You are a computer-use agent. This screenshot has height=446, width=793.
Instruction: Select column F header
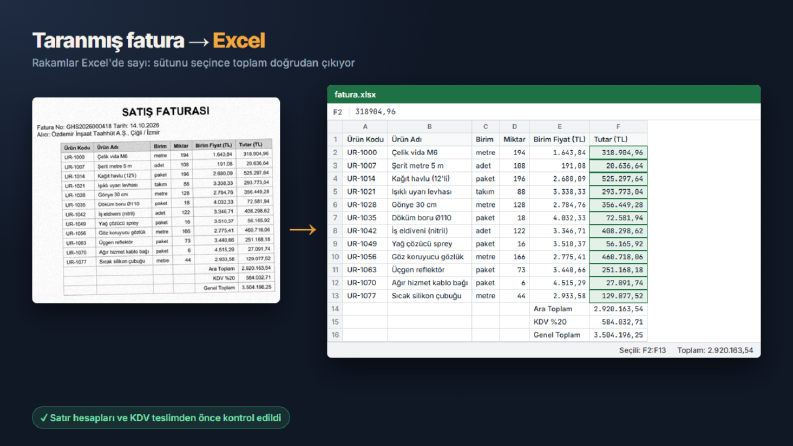618,126
